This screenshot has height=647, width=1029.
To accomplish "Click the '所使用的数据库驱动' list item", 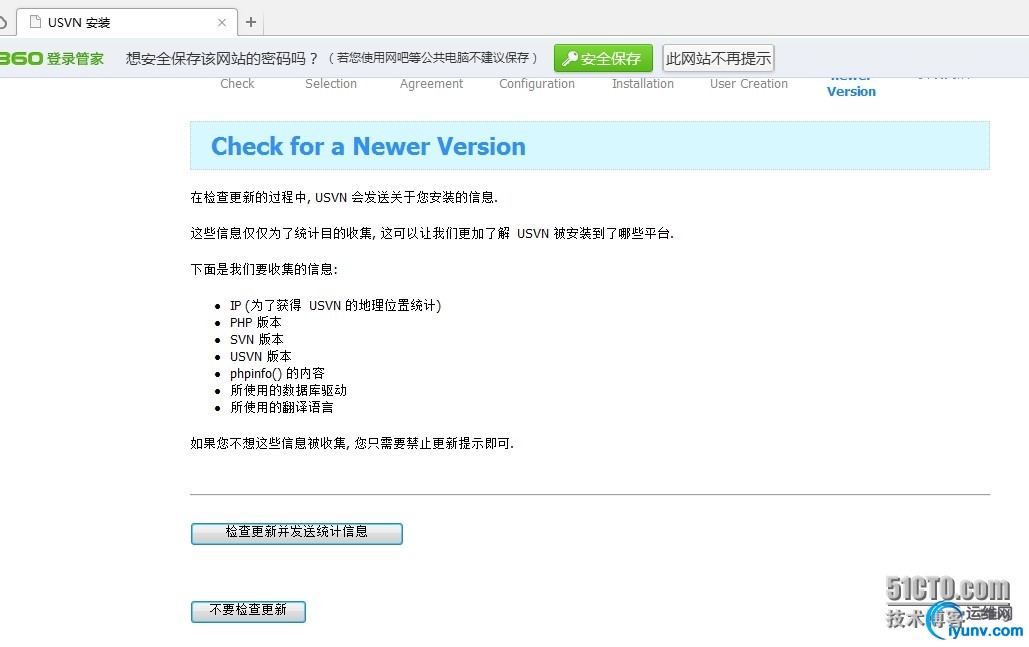I will point(288,390).
